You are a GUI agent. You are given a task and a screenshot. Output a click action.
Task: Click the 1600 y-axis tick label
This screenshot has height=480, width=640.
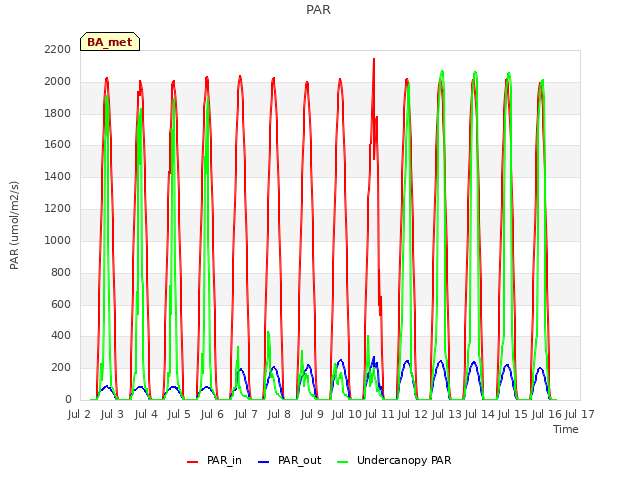(58, 144)
